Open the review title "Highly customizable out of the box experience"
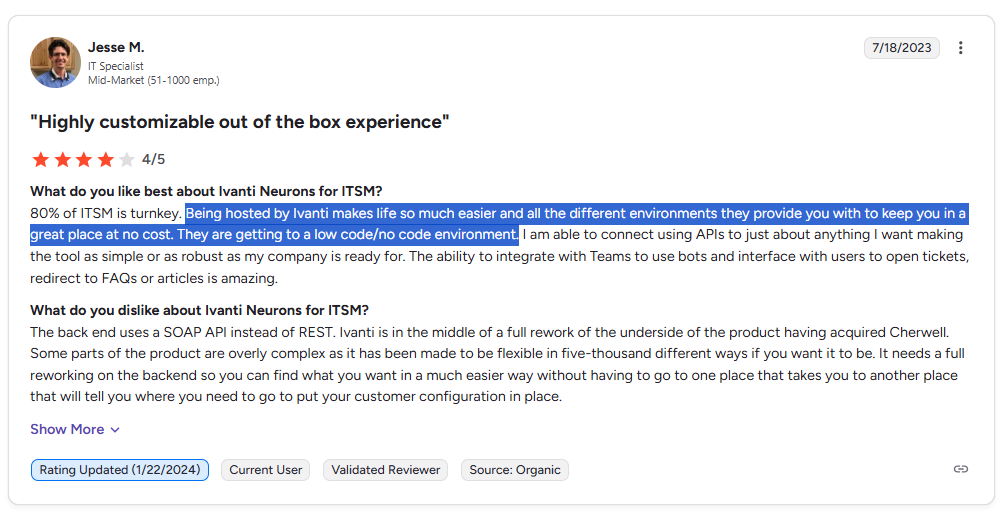Image resolution: width=1006 pixels, height=513 pixels. click(240, 122)
